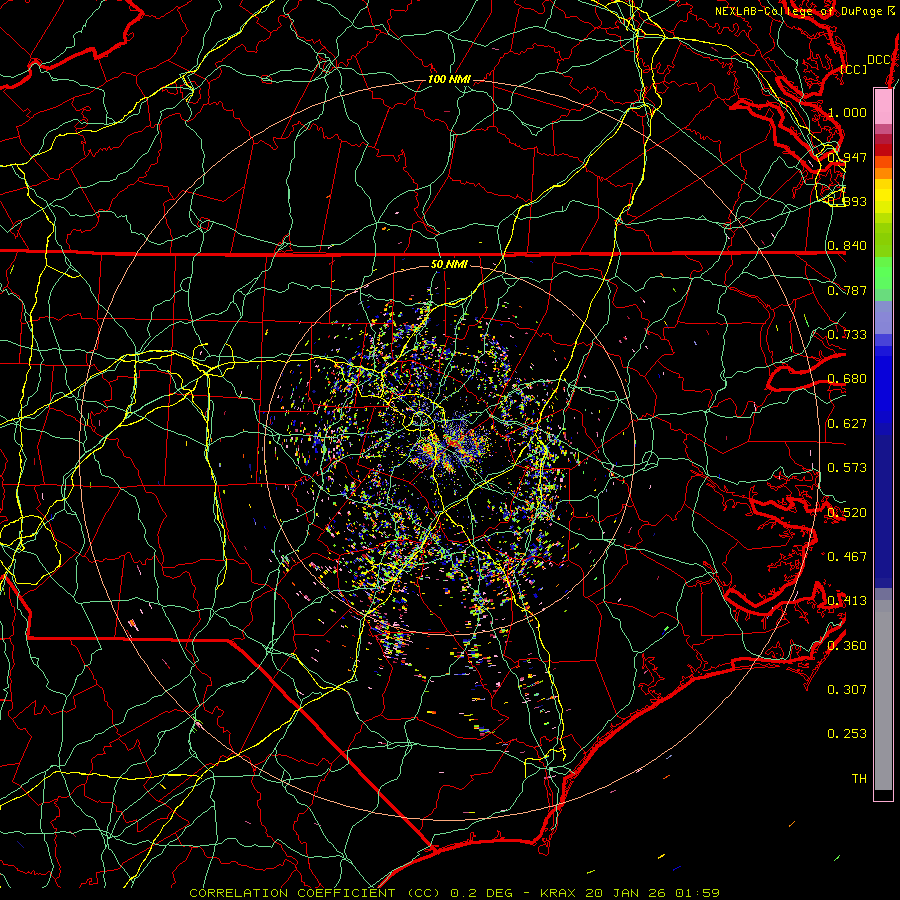900x900 pixels.
Task: Select the 0.840 scale value
Action: click(x=847, y=246)
